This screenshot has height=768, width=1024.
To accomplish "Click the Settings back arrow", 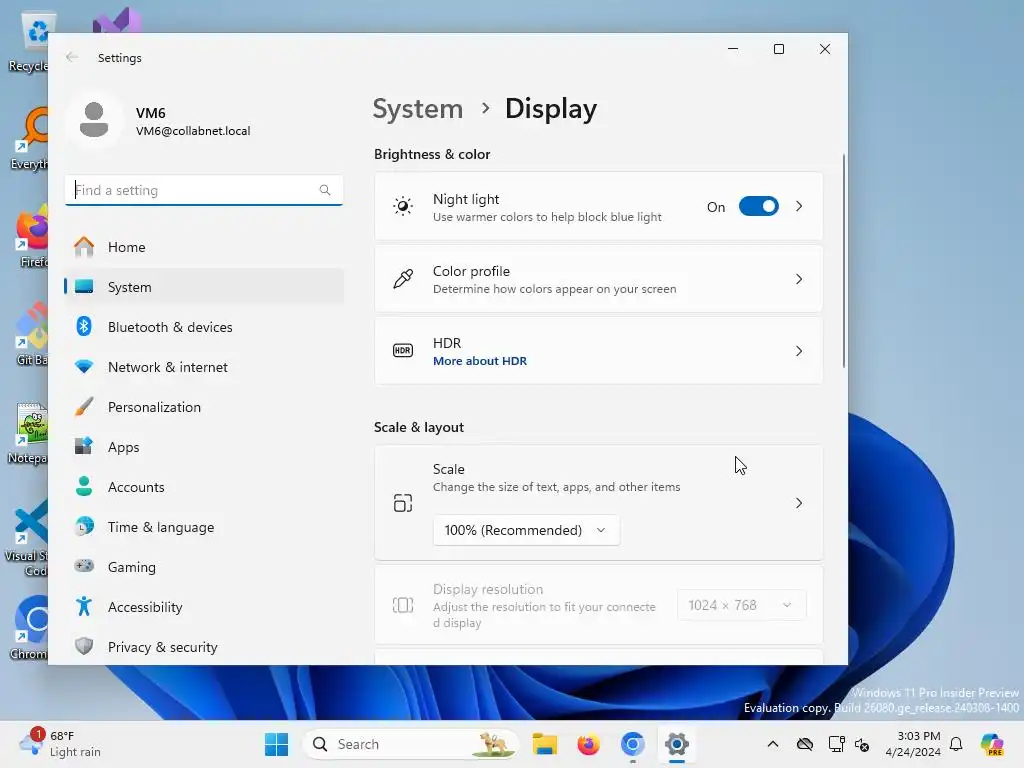I will tap(72, 57).
